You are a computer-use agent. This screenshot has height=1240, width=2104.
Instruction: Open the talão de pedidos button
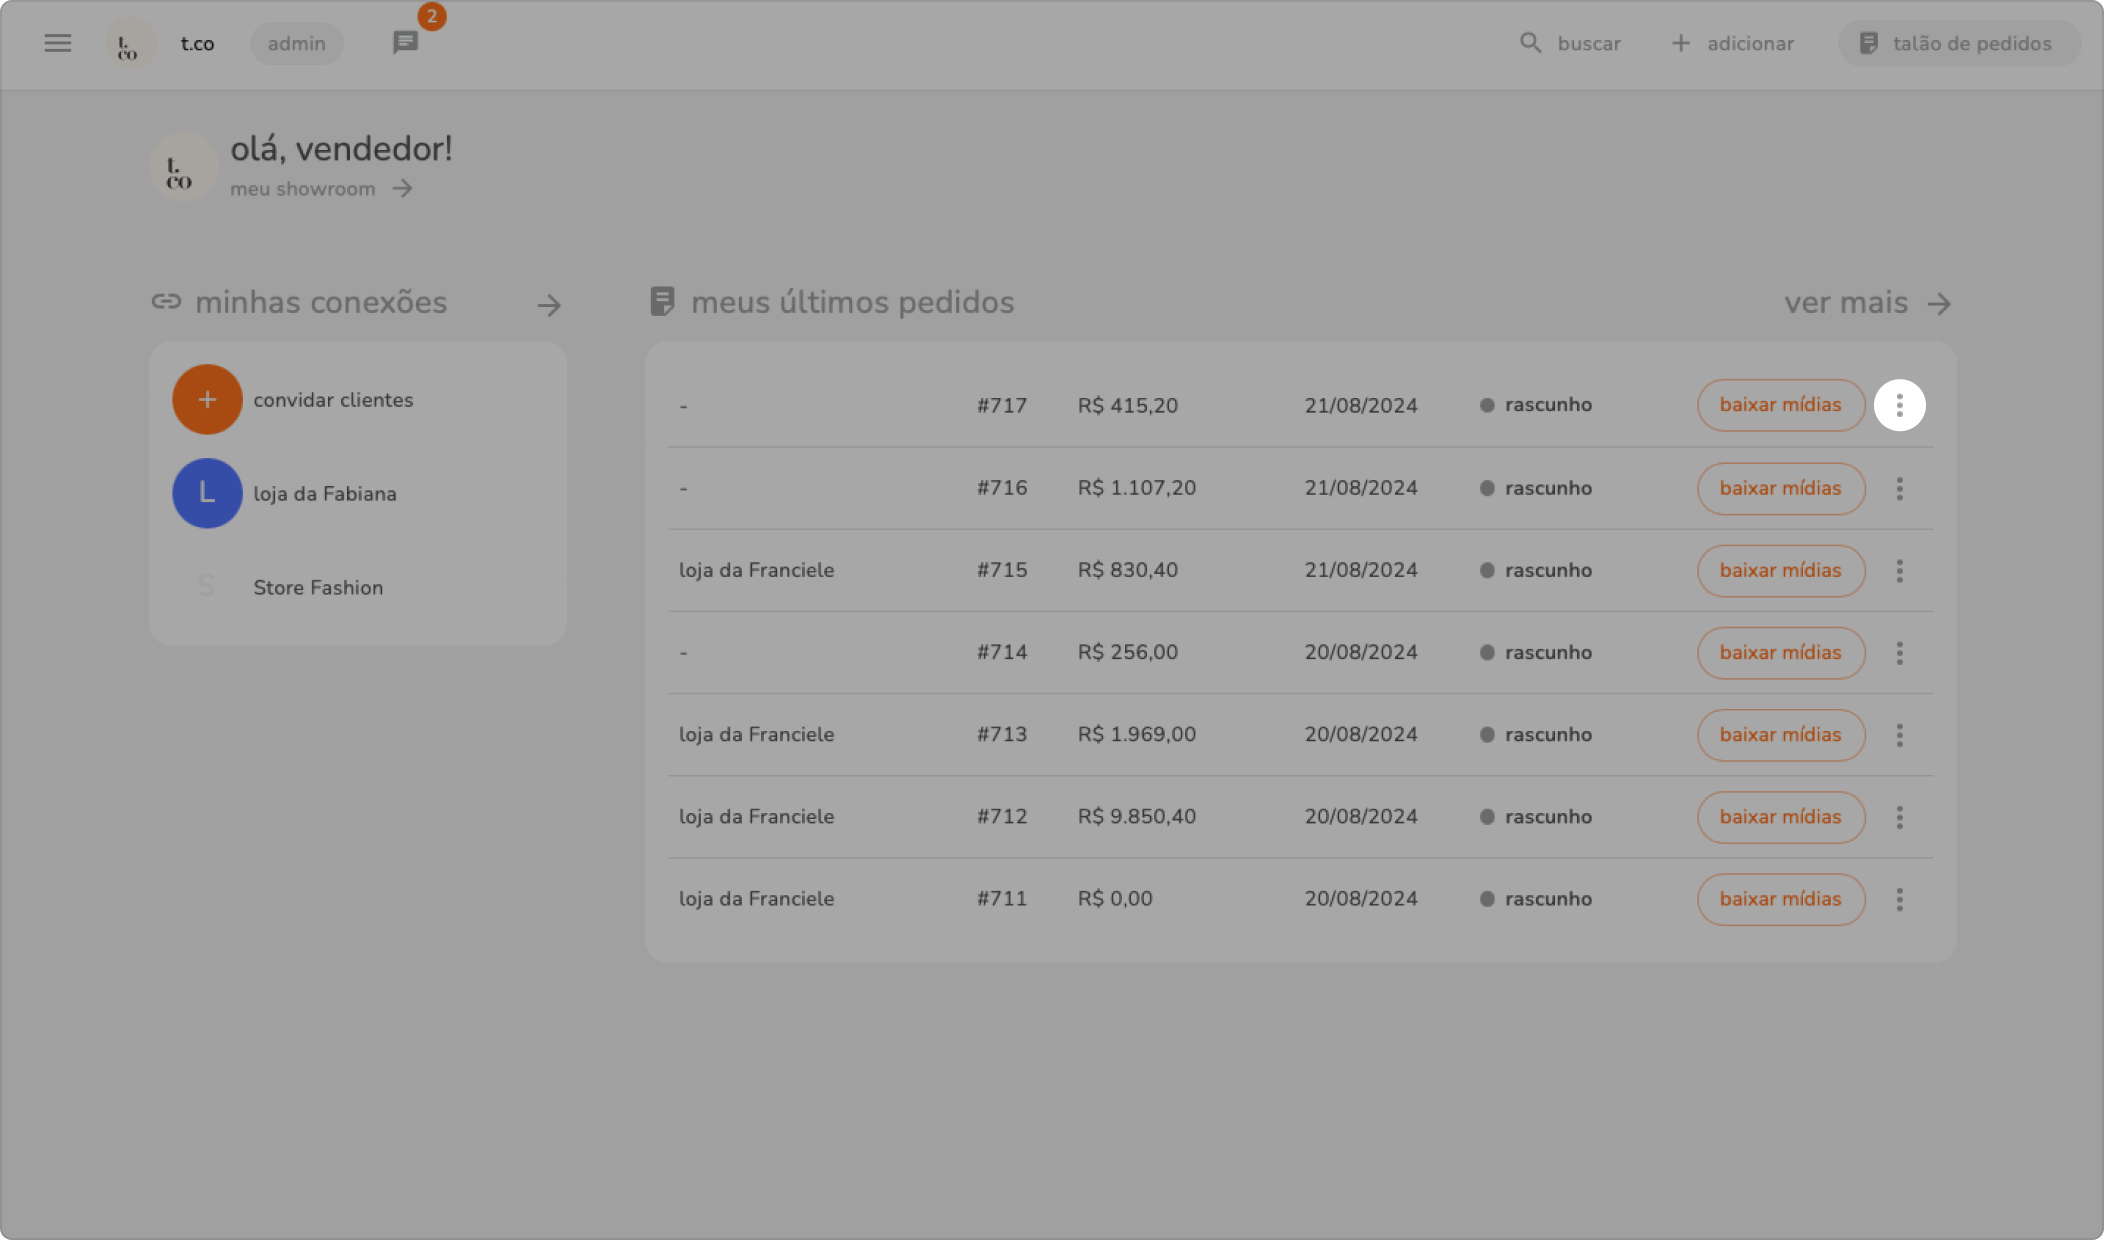1958,43
